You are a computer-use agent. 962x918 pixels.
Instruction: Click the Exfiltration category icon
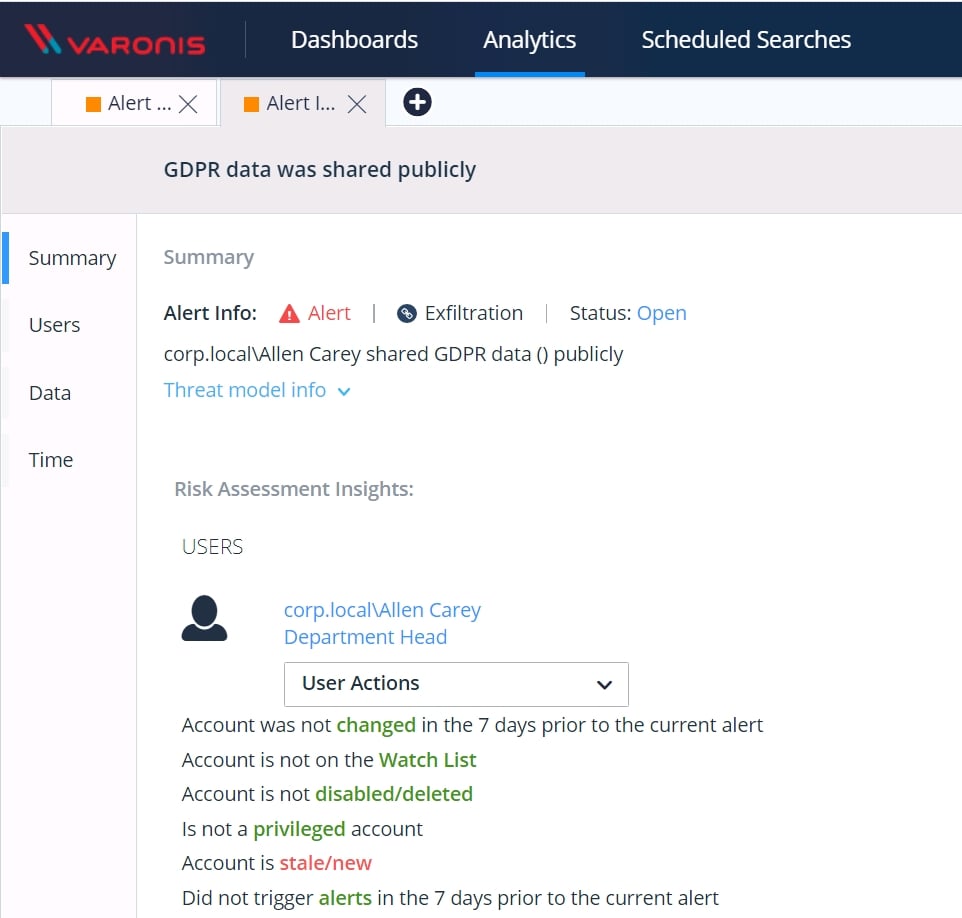[406, 314]
